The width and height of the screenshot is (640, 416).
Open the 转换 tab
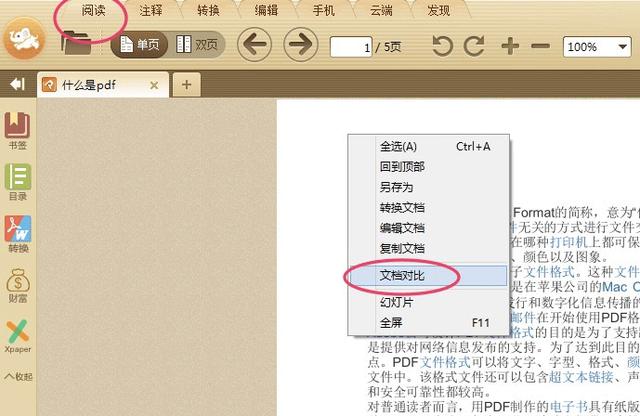click(x=209, y=10)
